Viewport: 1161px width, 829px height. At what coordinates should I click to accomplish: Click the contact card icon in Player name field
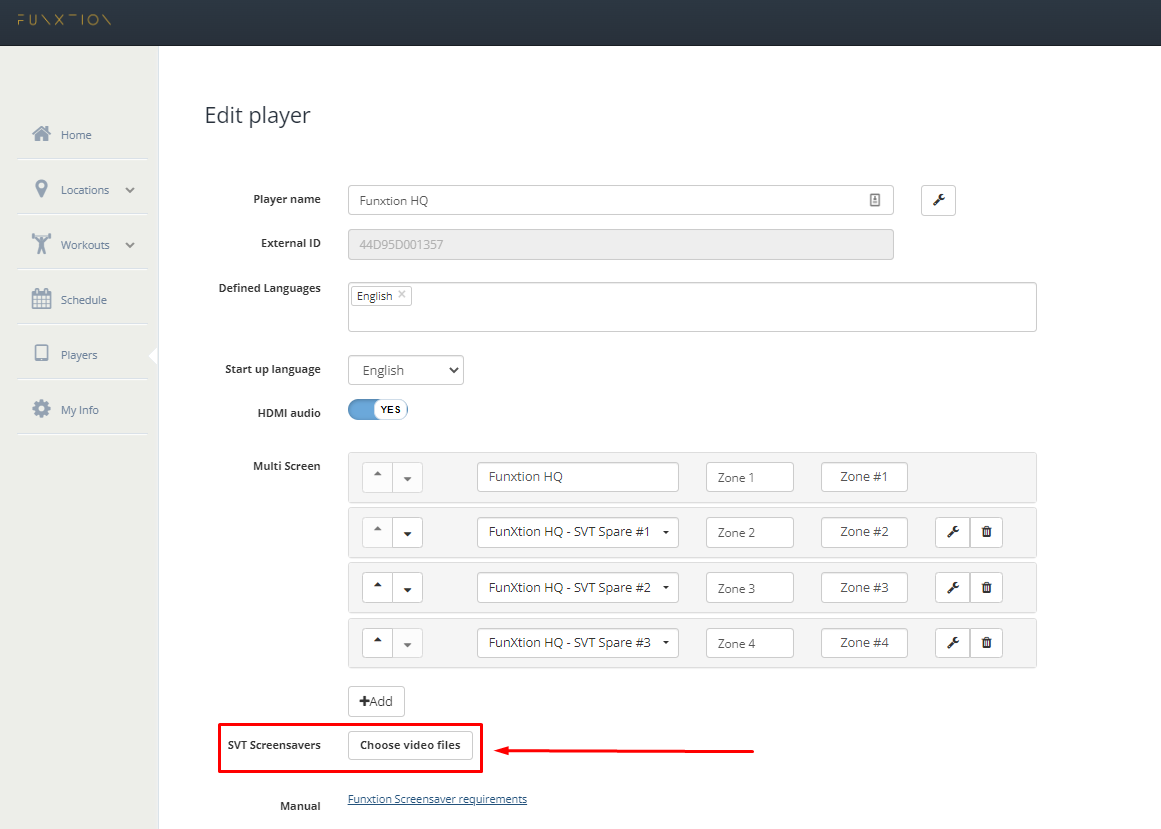[x=874, y=200]
